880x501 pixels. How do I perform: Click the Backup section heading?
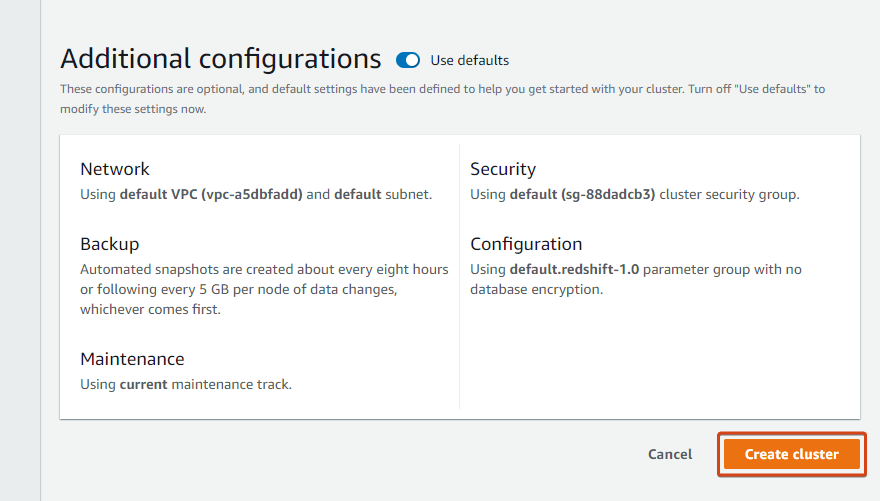(109, 244)
